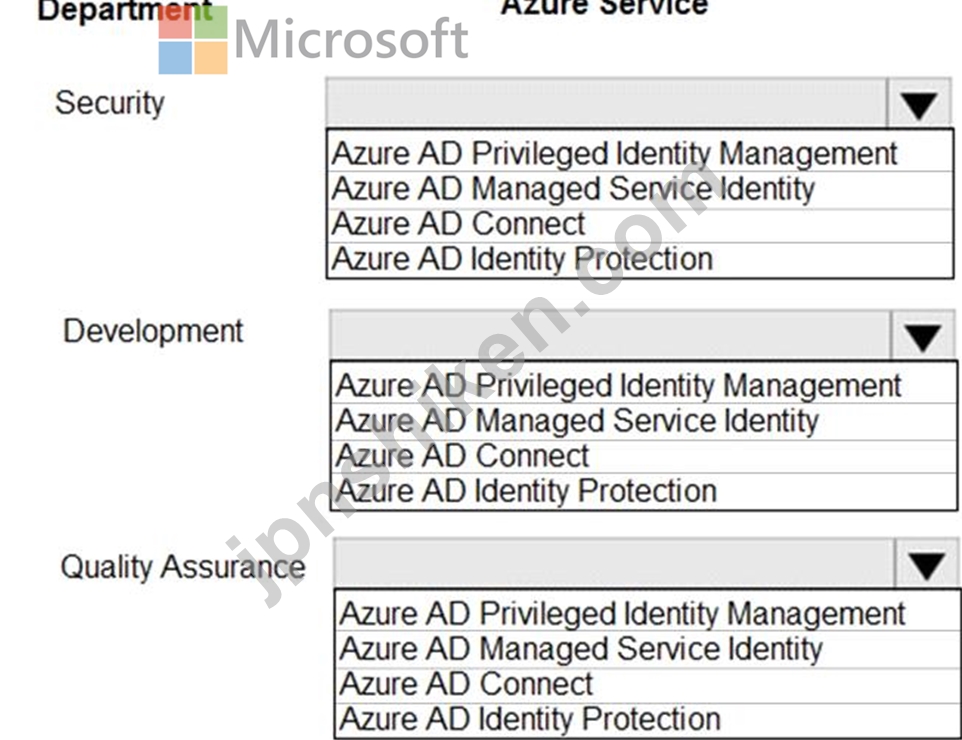Choose Managed Service Identity under Security

(640, 189)
